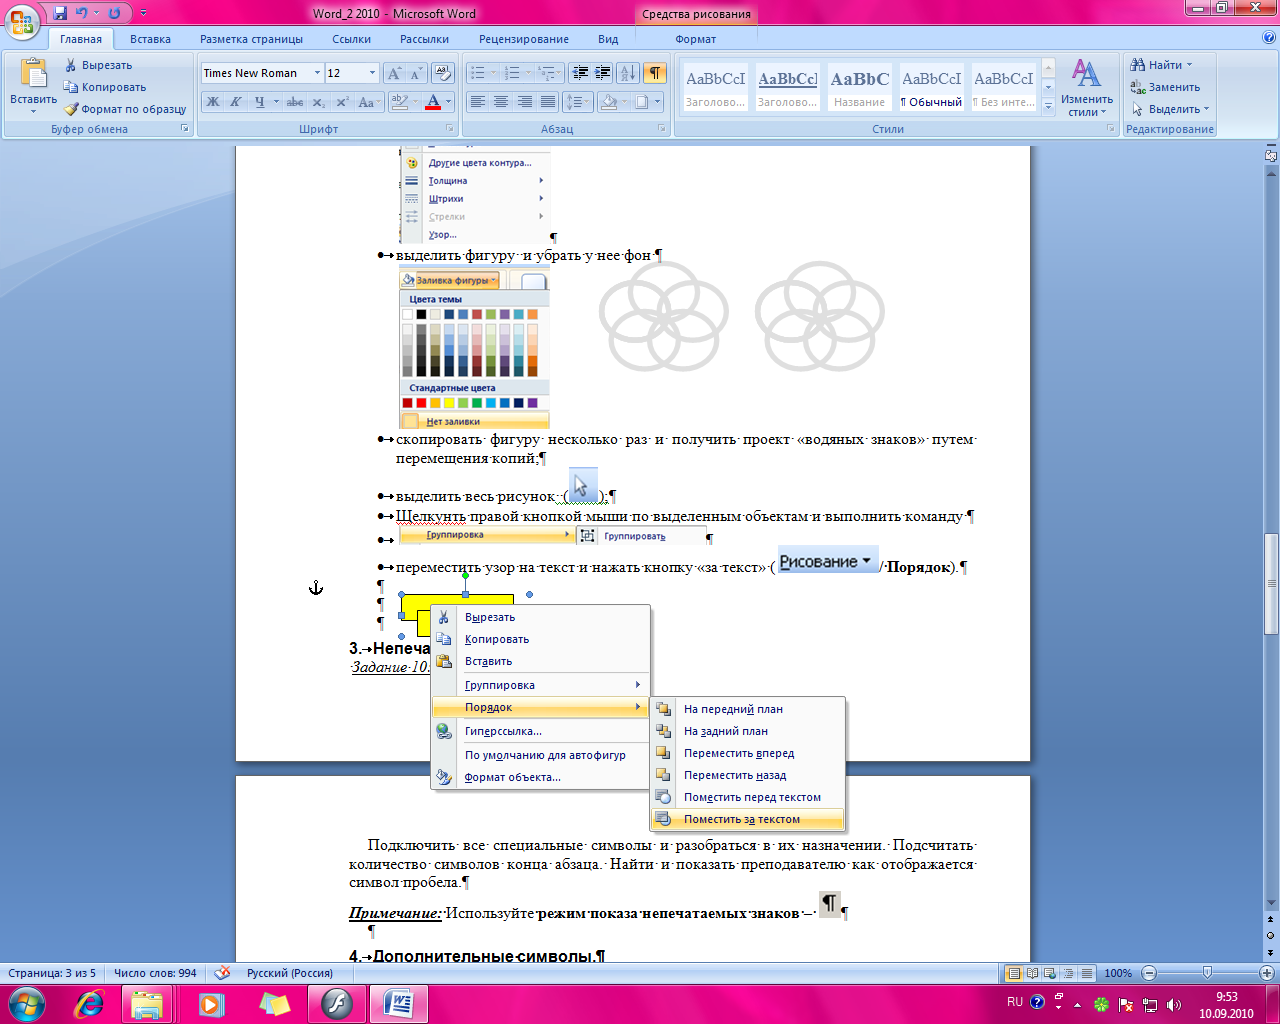Viewport: 1280px width, 1024px height.
Task: Toggle superscript formatting
Action: [x=342, y=102]
